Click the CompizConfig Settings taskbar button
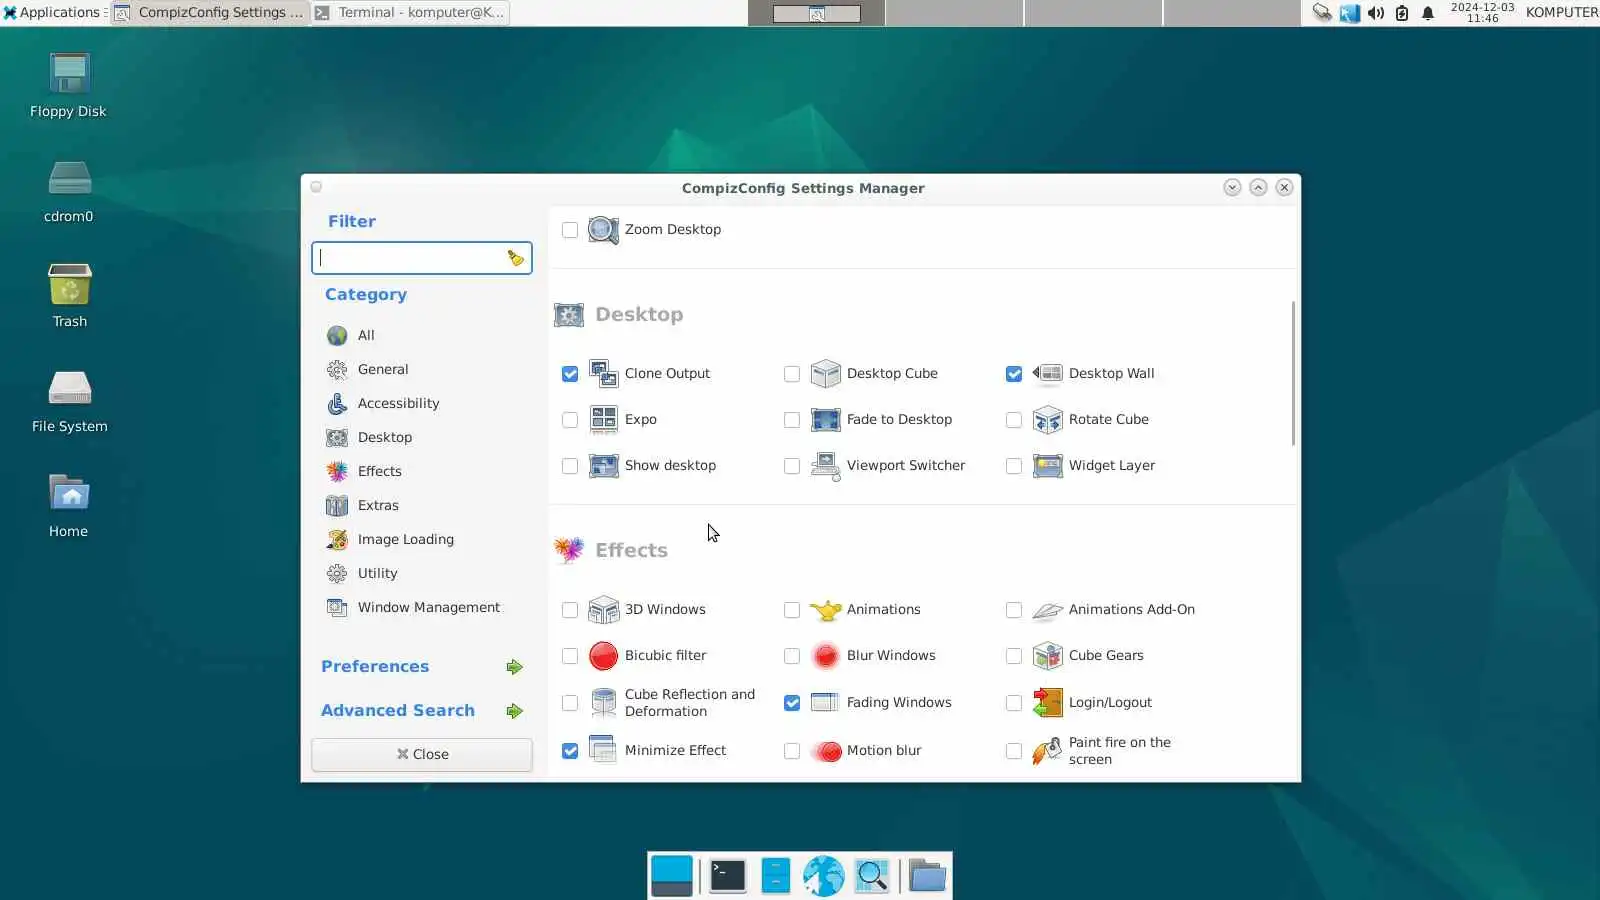This screenshot has height=900, width=1600. 210,13
